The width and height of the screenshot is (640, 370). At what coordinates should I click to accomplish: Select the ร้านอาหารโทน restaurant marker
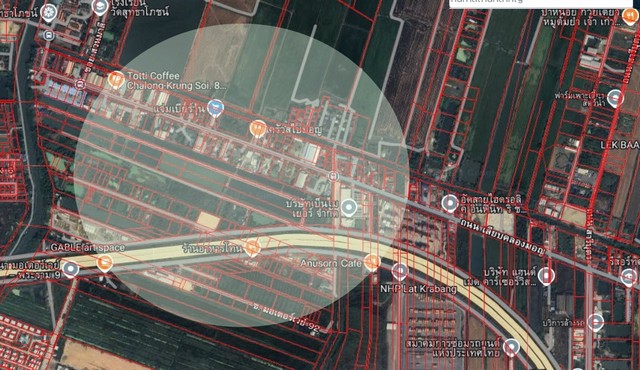252,248
